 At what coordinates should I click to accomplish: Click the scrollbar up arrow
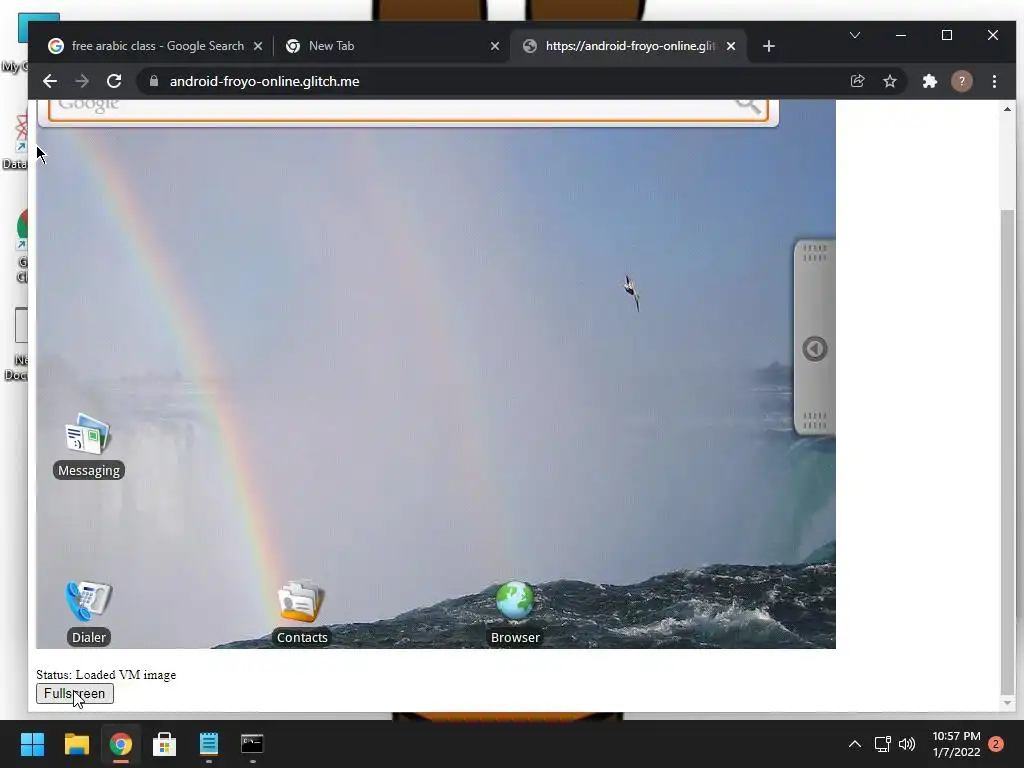tap(1007, 109)
